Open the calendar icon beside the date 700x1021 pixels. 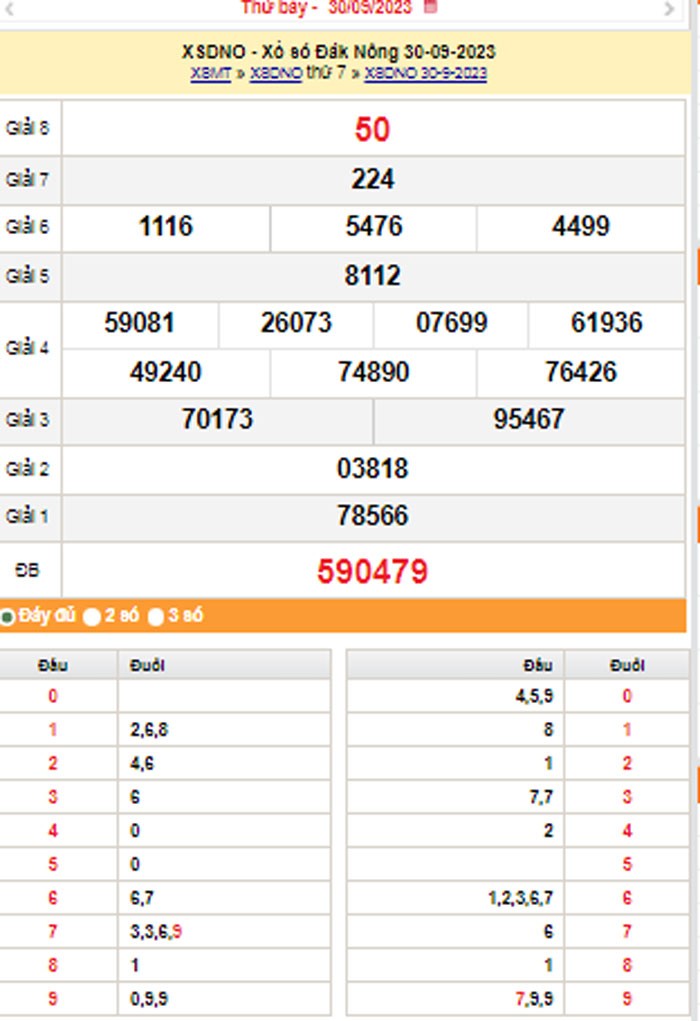coord(431,7)
